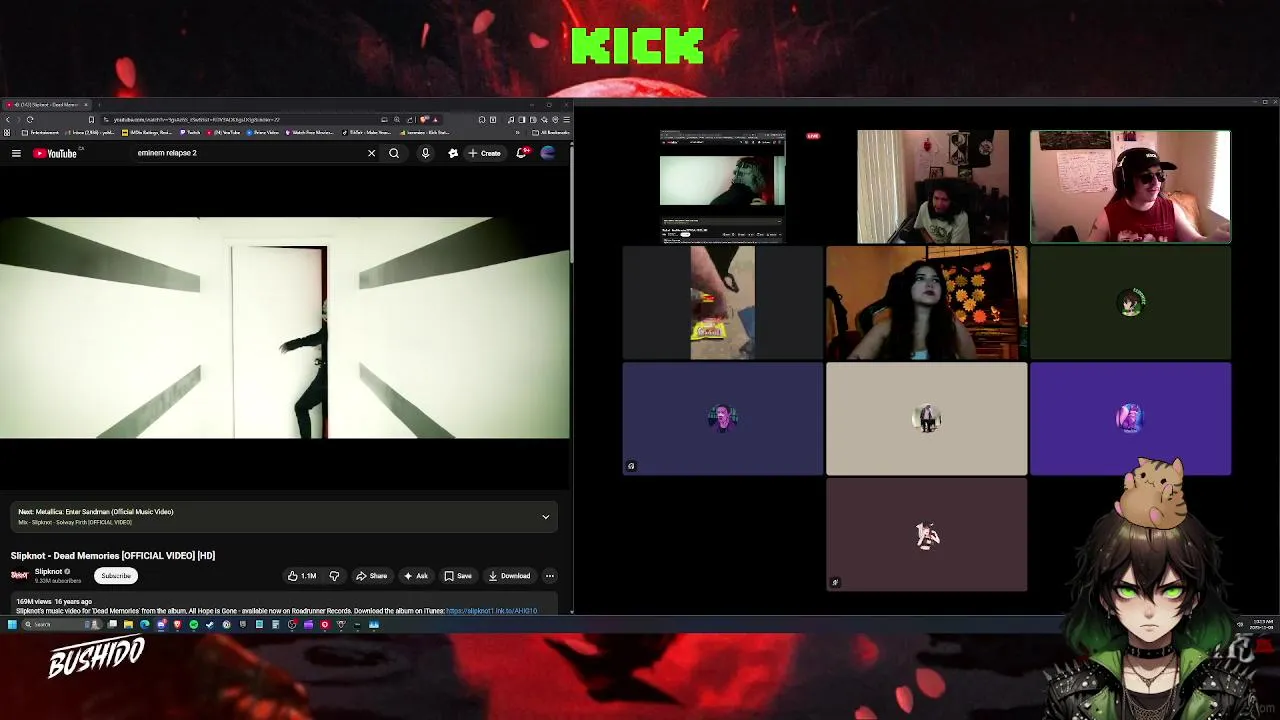
Task: Open the bookmarks overflow chevron
Action: click(517, 132)
